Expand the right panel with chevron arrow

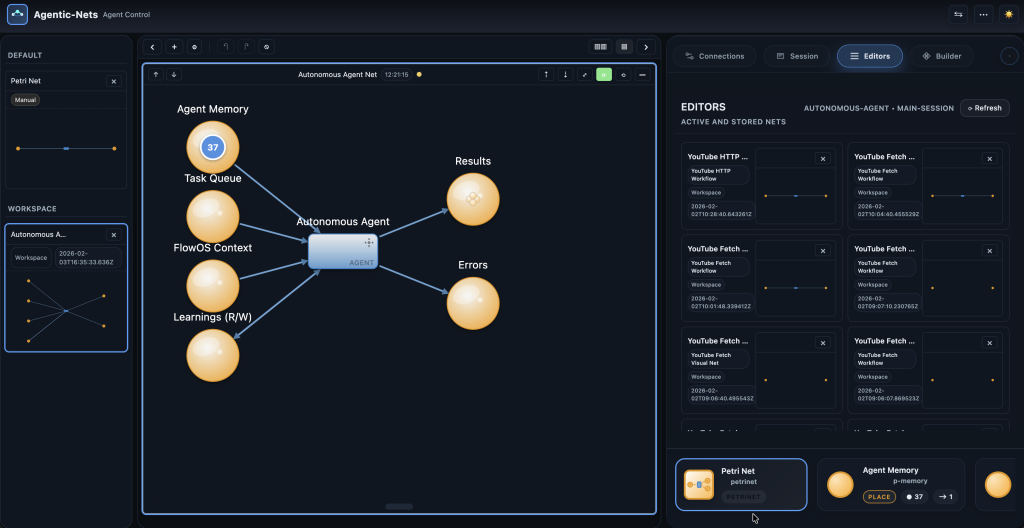tap(646, 47)
